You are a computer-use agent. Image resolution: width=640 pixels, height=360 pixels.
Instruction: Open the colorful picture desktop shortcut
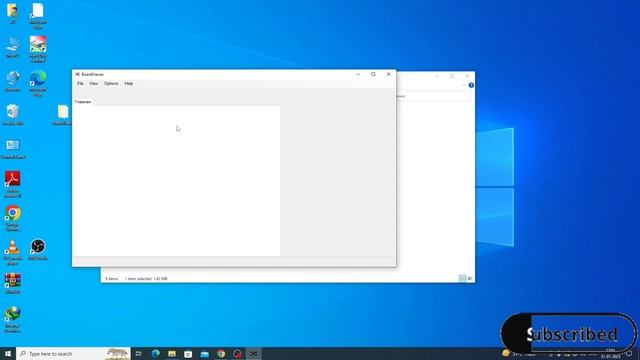tap(38, 49)
